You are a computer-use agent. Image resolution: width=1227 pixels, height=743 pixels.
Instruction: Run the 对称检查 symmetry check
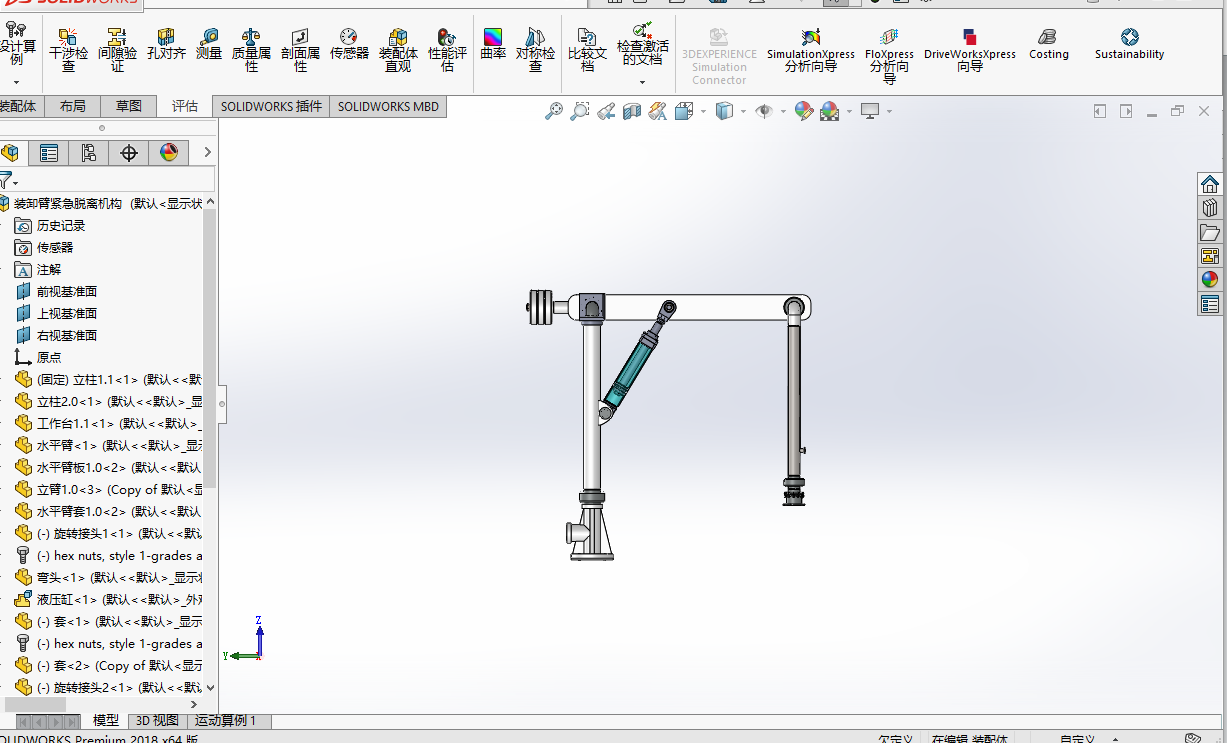pyautogui.click(x=535, y=50)
